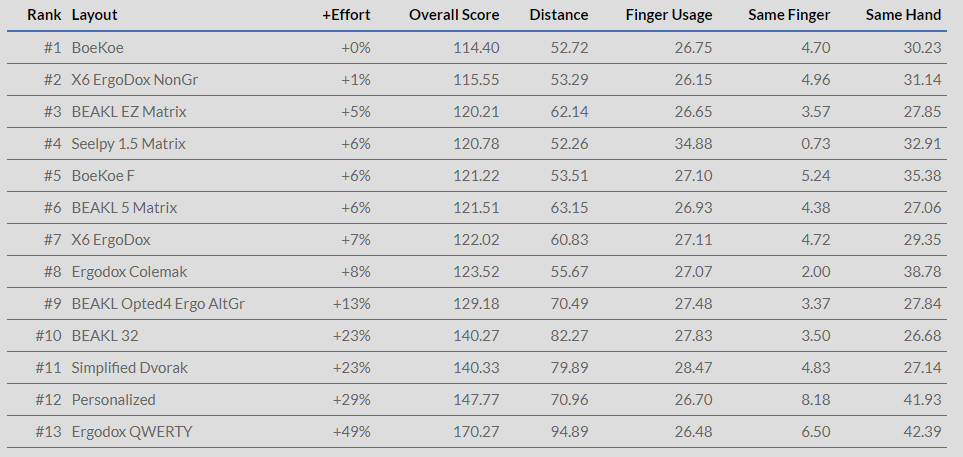
Task: Select BEAKL Opted4 Ergo AltGr layout
Action: pos(158,304)
